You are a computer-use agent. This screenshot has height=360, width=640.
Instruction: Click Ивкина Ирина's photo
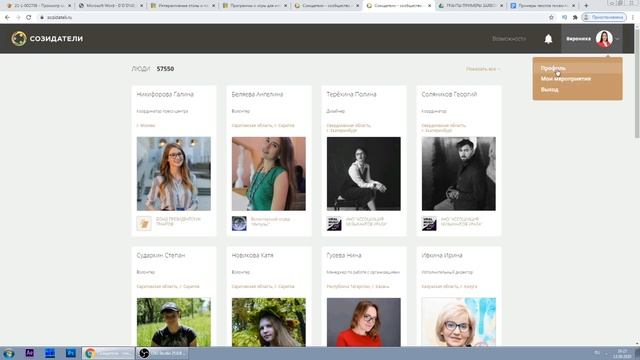tap(459, 322)
